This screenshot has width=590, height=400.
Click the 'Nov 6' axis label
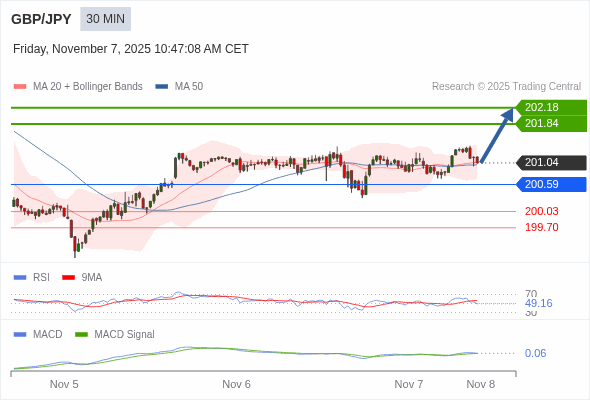[236, 384]
